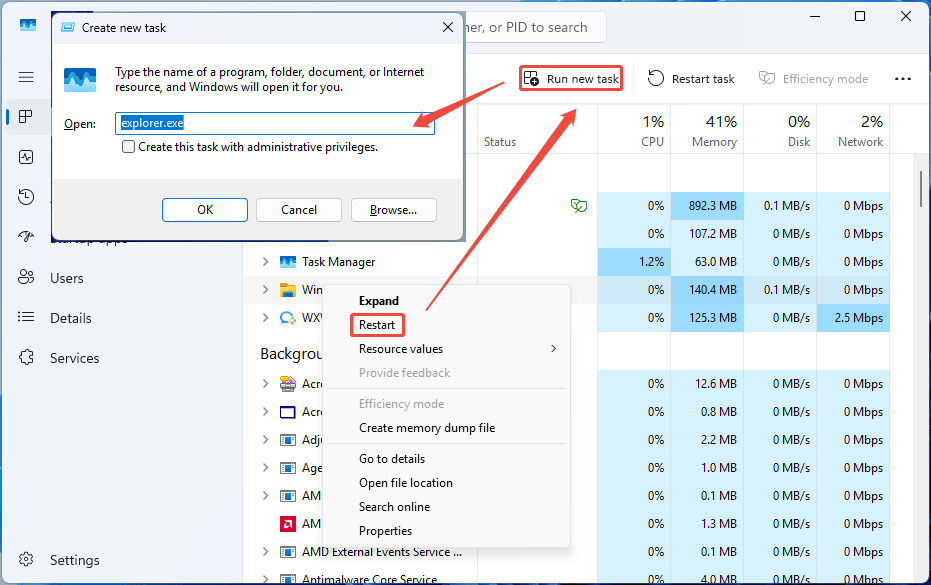This screenshot has height=585, width=931.
Task: Toggle Efficiency mode in the toolbar
Action: tap(813, 78)
